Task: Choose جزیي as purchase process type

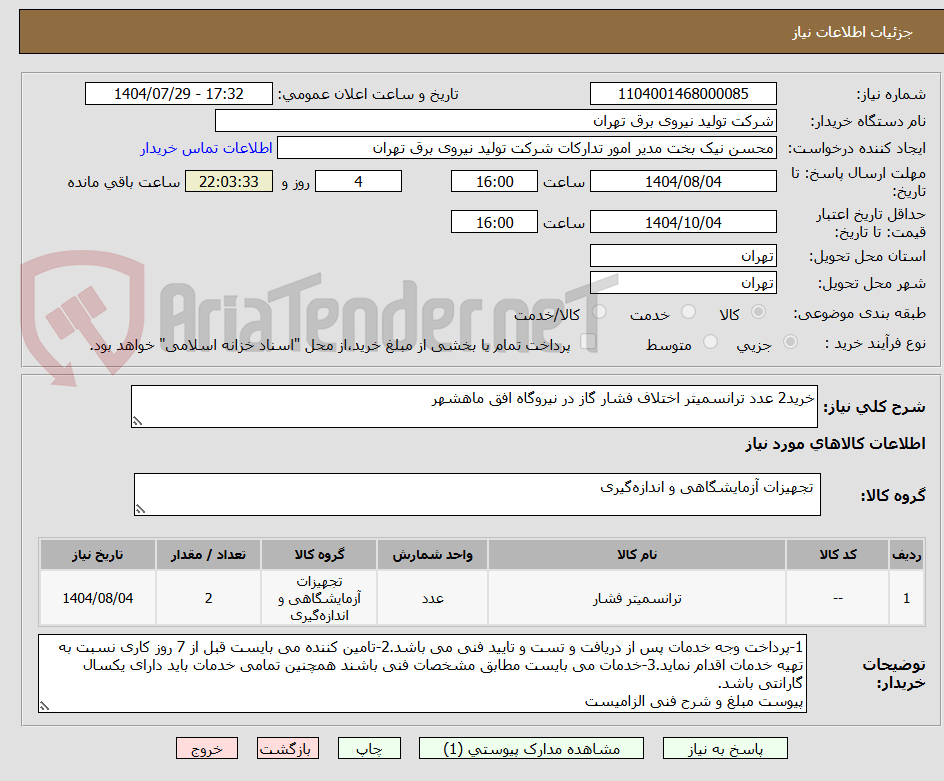Action: coord(789,340)
